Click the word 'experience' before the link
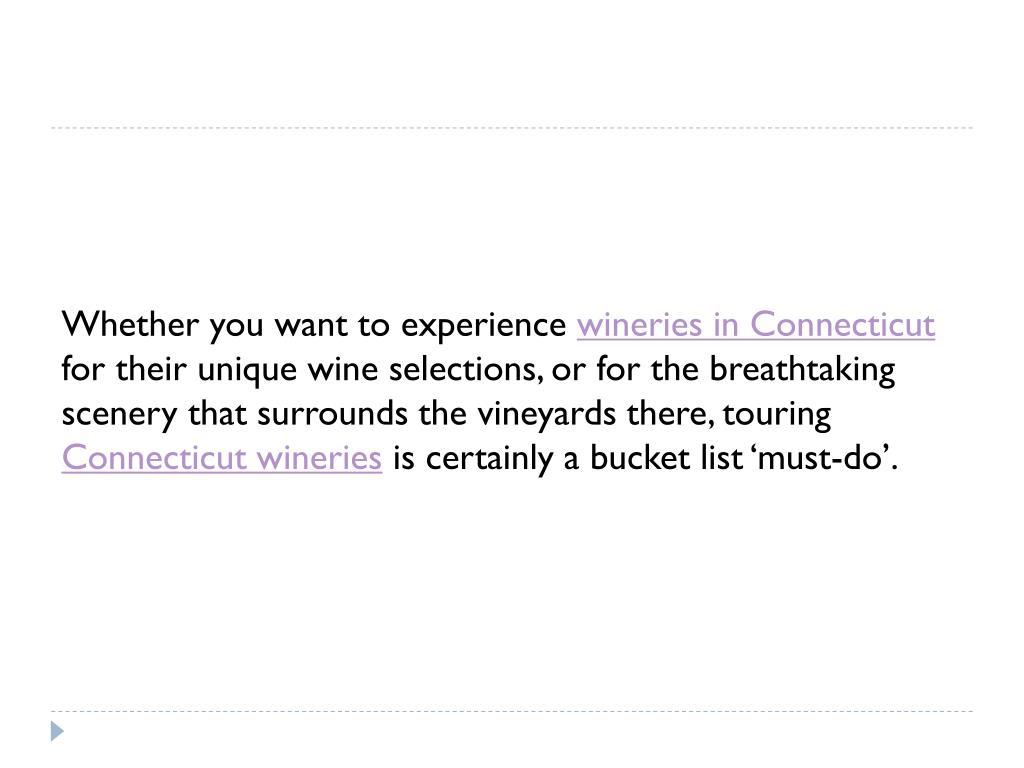This screenshot has height=768, width=1024. 483,325
